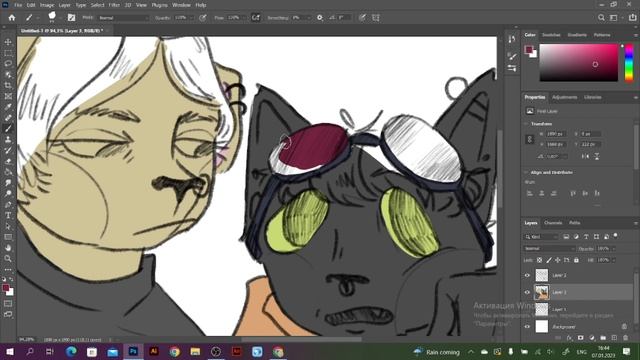Click the delete layer trash icon

[x=625, y=338]
